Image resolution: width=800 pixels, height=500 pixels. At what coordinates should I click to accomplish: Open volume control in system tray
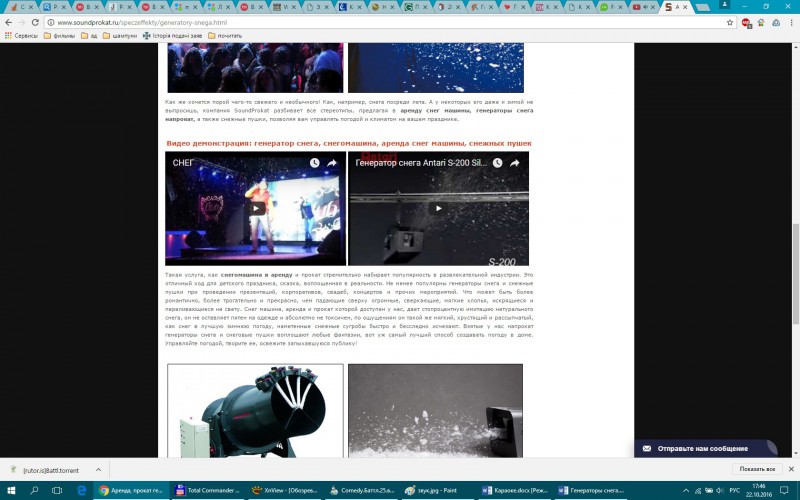[x=720, y=490]
